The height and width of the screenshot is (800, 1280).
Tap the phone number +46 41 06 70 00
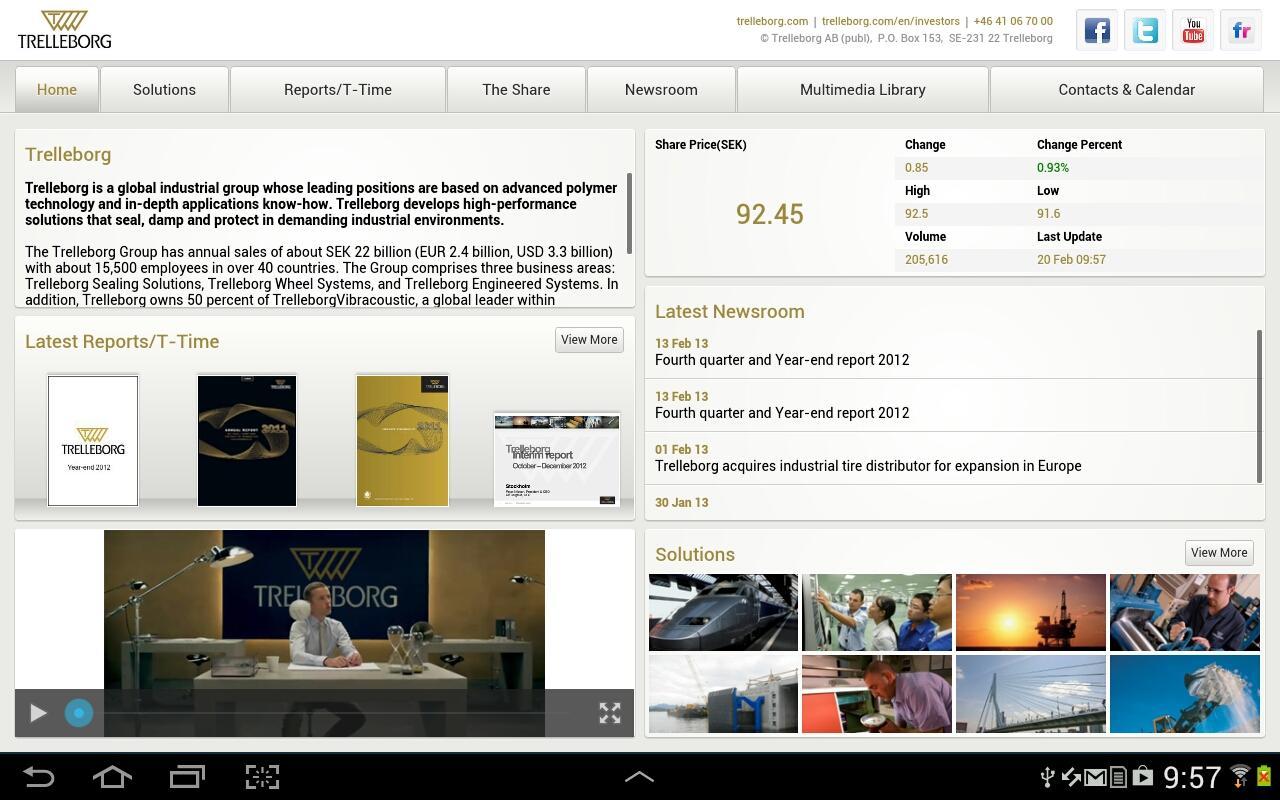1012,21
